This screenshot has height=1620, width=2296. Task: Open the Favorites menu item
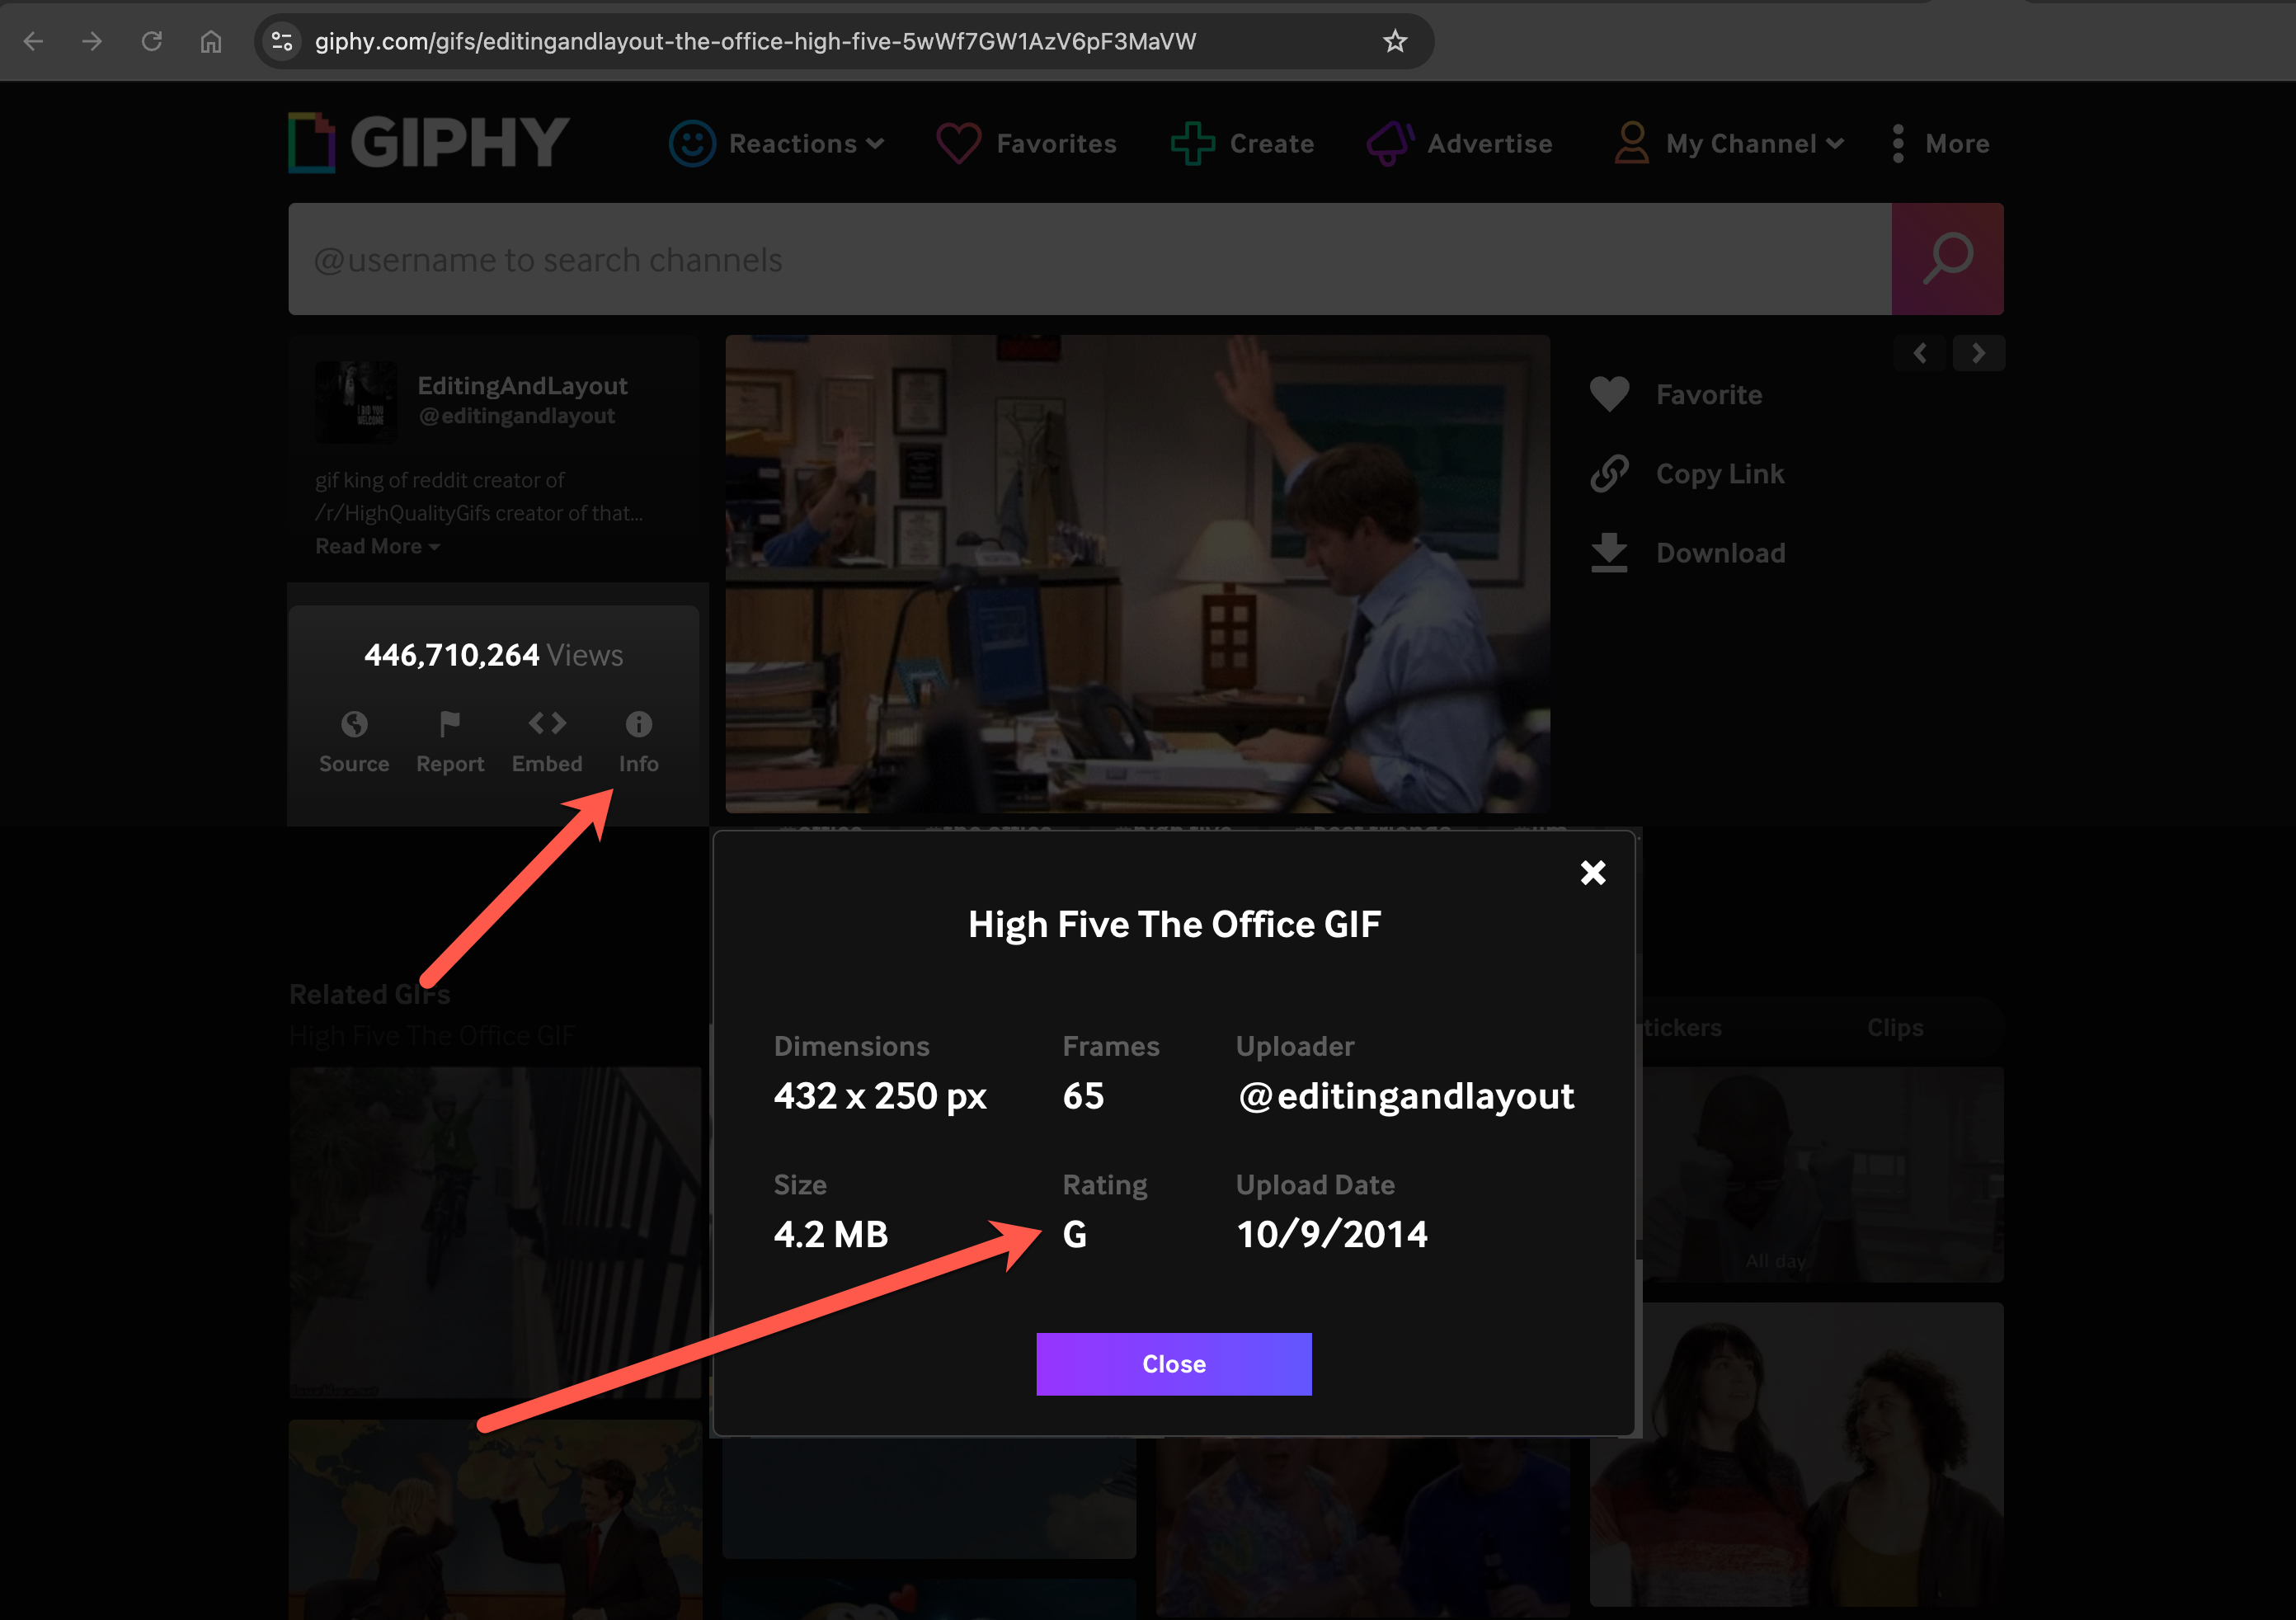pos(1056,143)
